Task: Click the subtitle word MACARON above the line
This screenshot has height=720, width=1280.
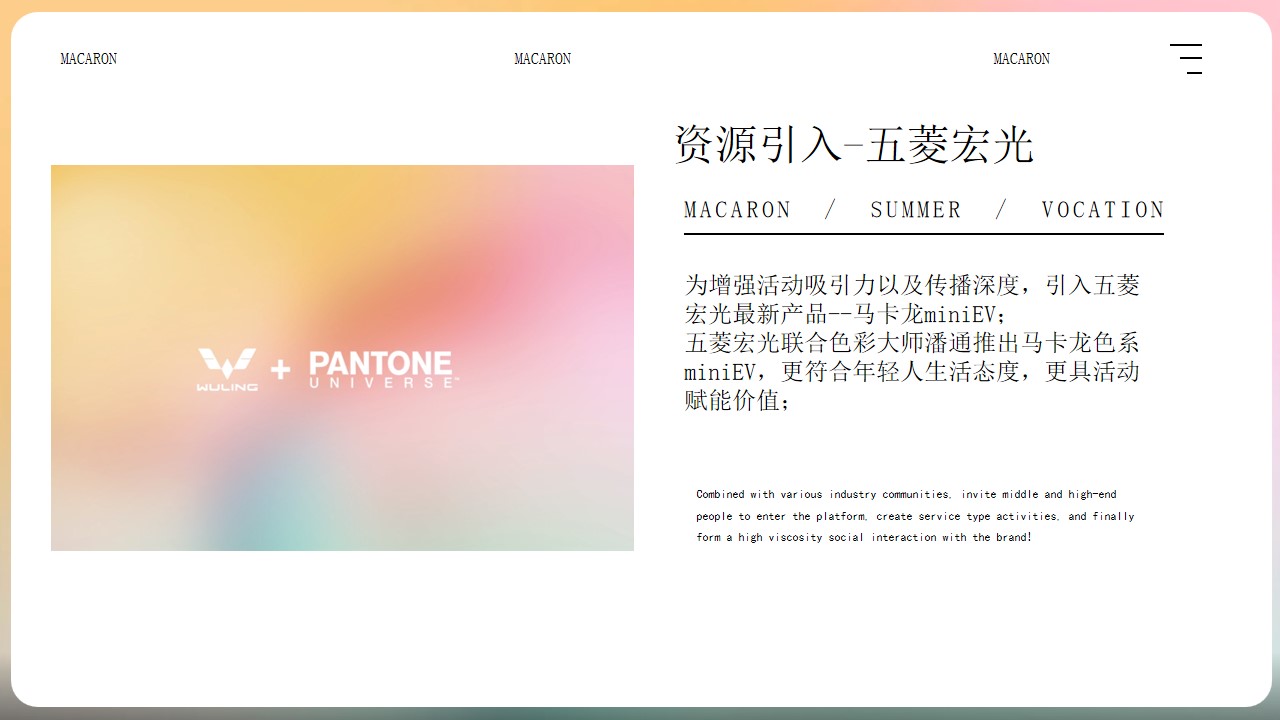Action: coord(738,210)
